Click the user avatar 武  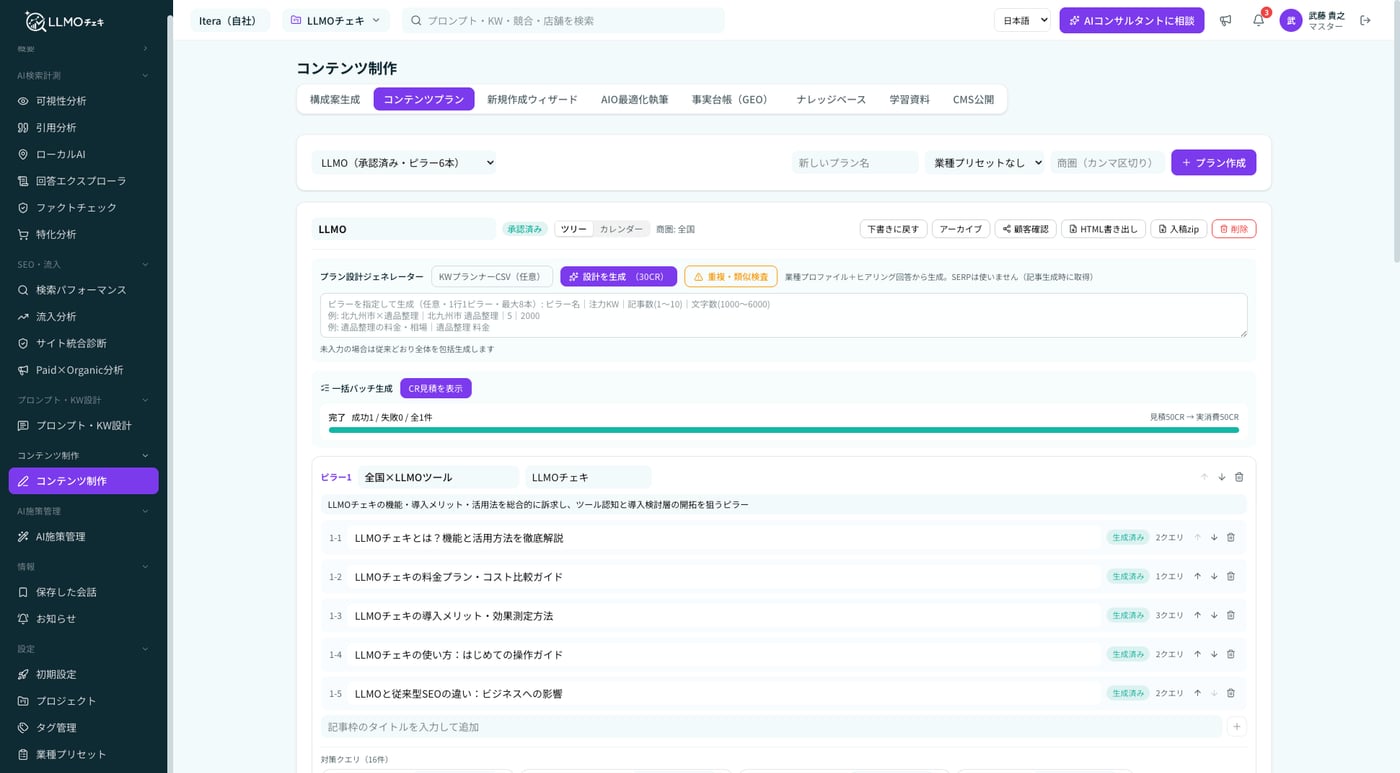(1291, 20)
